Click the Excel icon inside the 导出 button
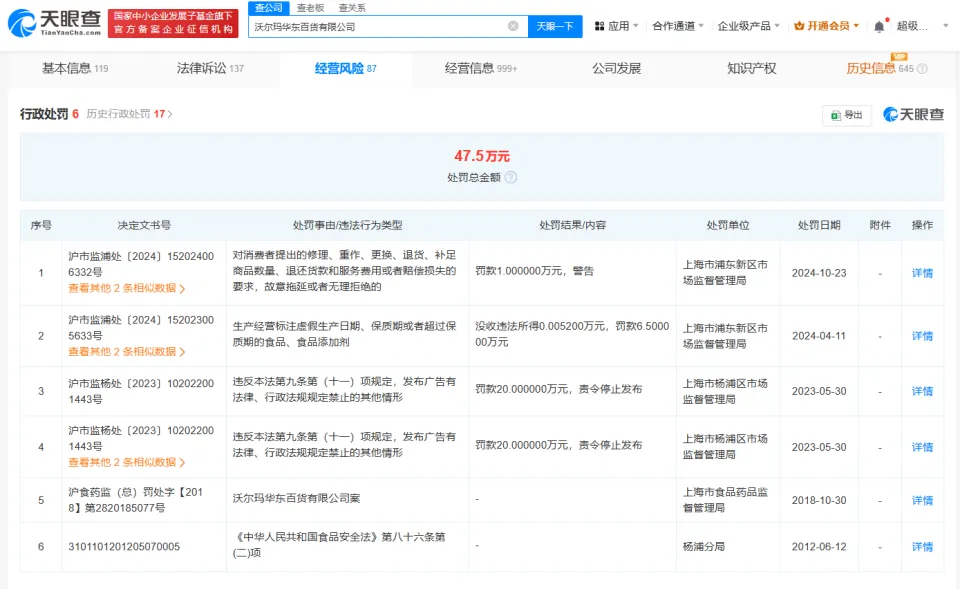960x589 pixels. pyautogui.click(x=837, y=116)
